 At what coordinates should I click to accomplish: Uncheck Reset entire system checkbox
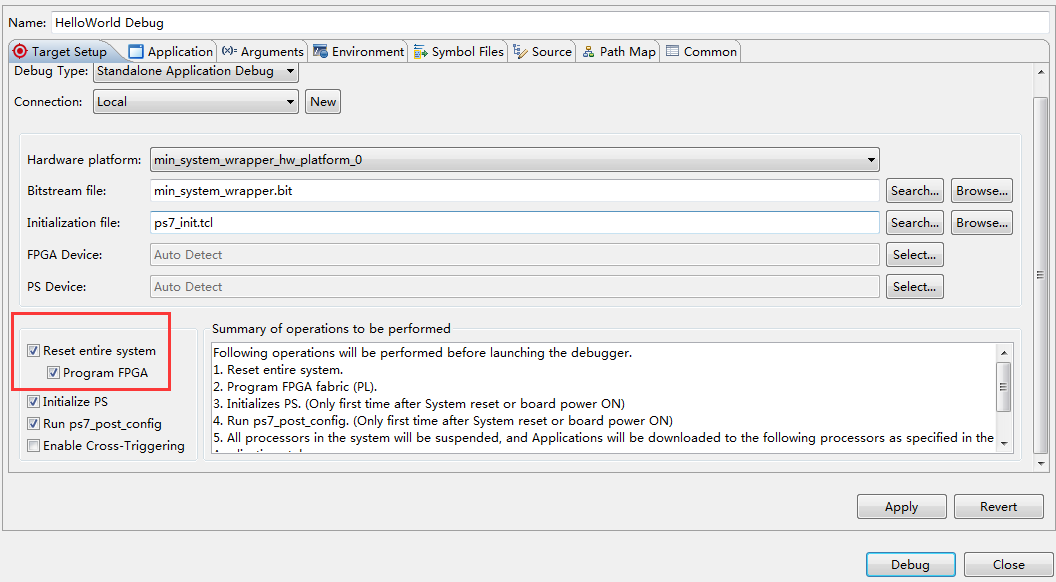point(34,351)
